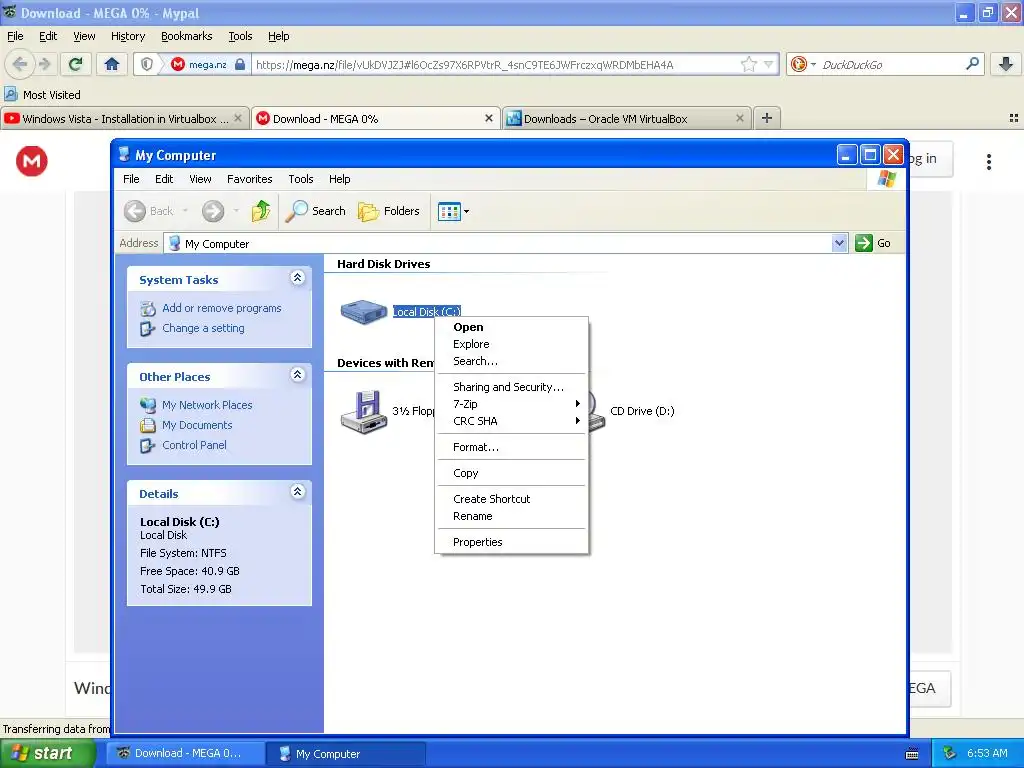Expand the 7-Zip submenu

(511, 404)
